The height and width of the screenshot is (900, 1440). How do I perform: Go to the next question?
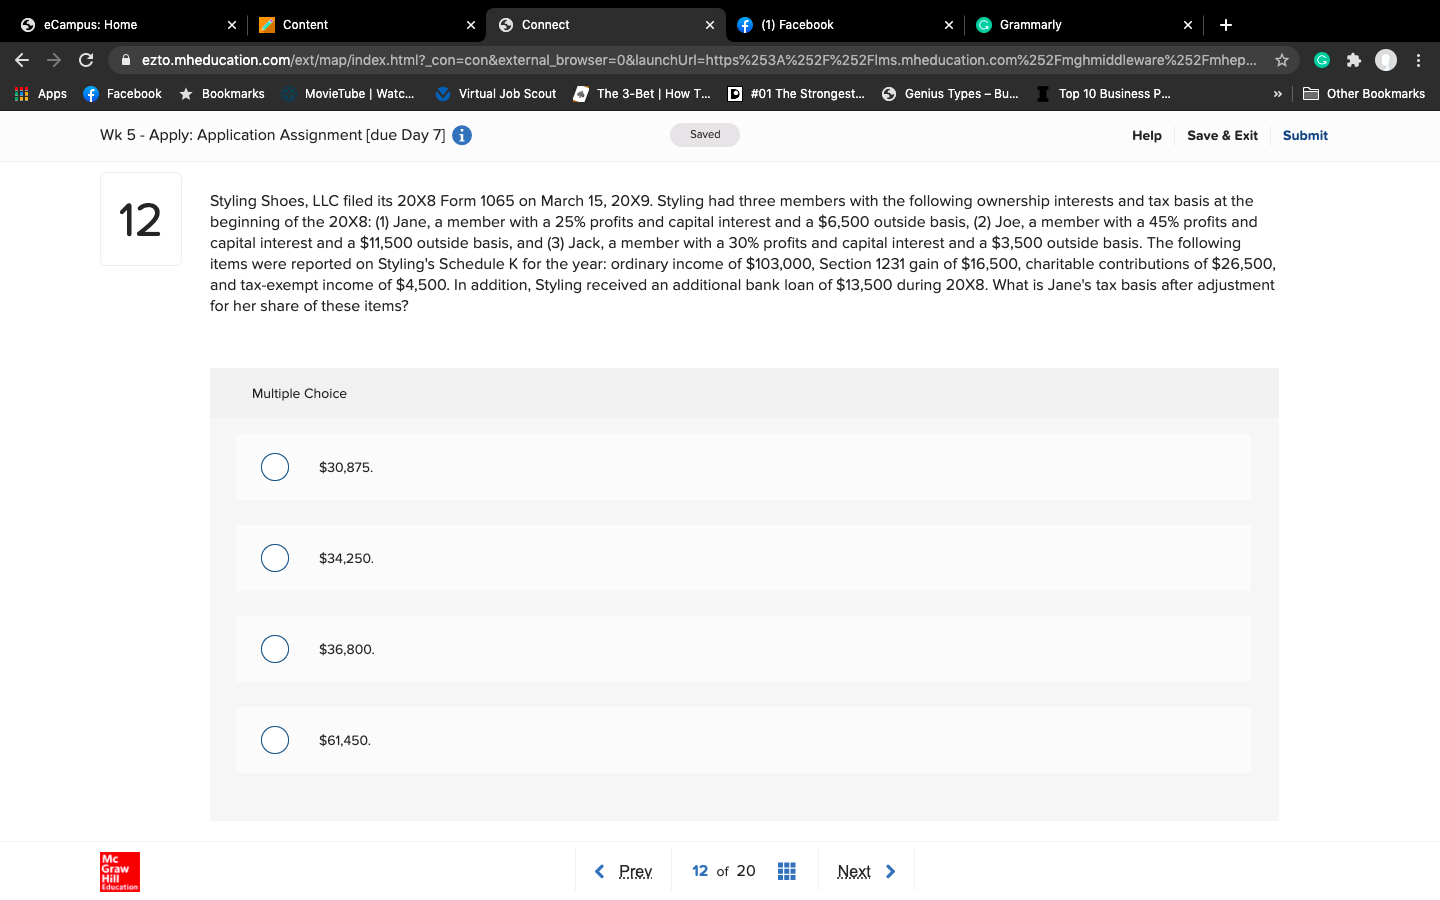click(866, 871)
